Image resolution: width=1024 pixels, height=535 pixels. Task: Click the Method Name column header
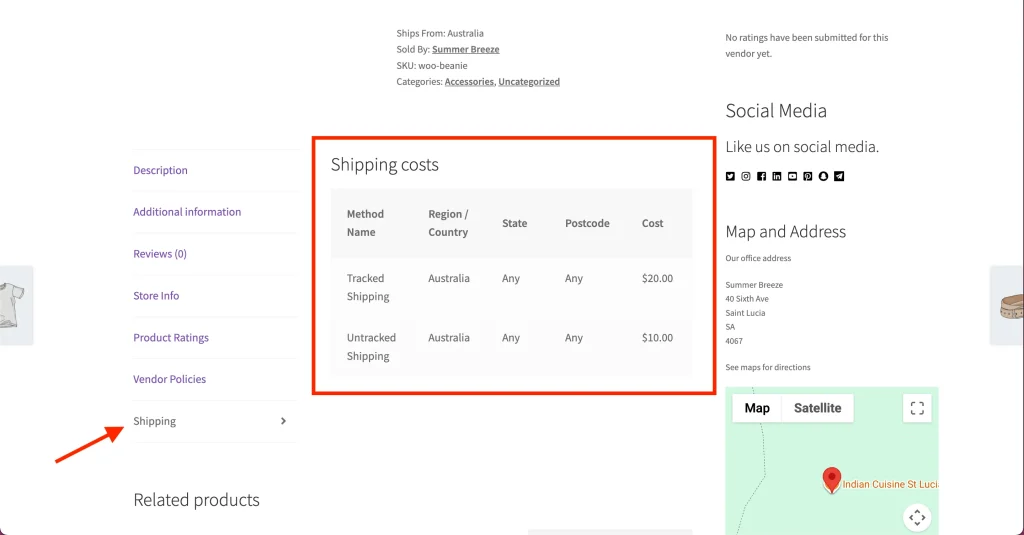(x=366, y=223)
